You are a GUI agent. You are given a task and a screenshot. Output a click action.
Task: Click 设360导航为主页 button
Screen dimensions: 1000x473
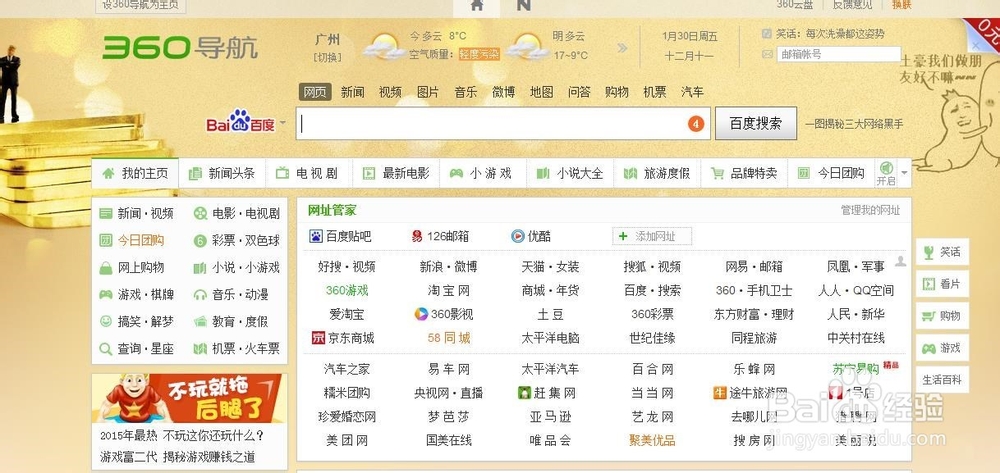pos(141,5)
